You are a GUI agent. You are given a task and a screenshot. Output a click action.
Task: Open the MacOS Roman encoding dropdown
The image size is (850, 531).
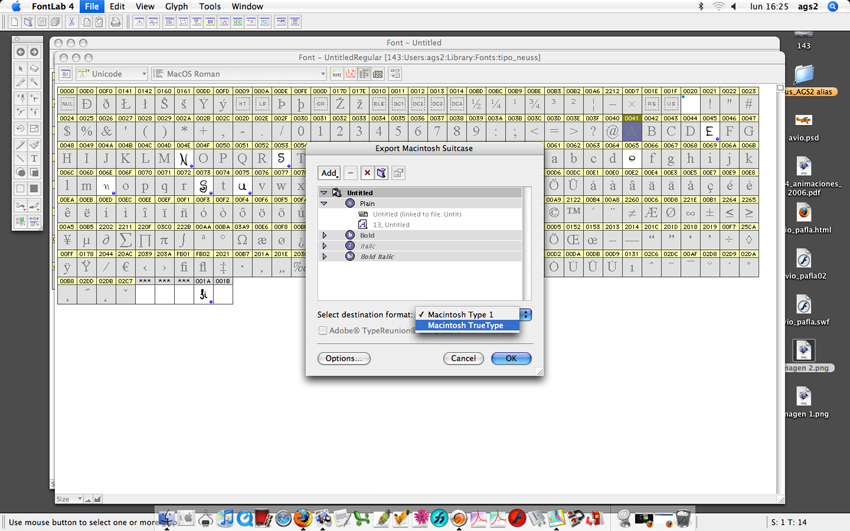click(x=239, y=74)
